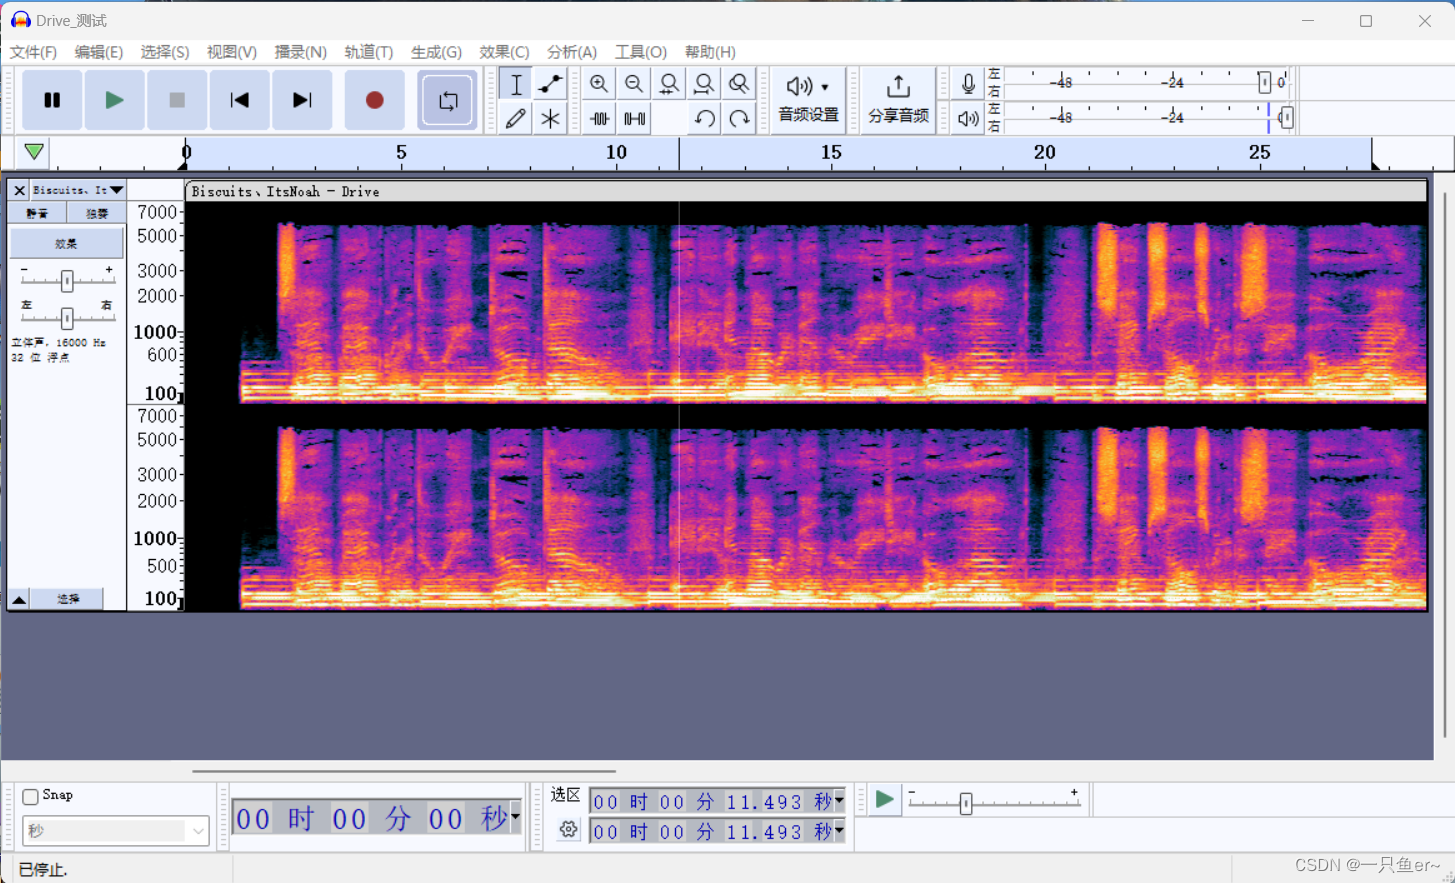
Task: Silence audio selection icon
Action: point(634,118)
